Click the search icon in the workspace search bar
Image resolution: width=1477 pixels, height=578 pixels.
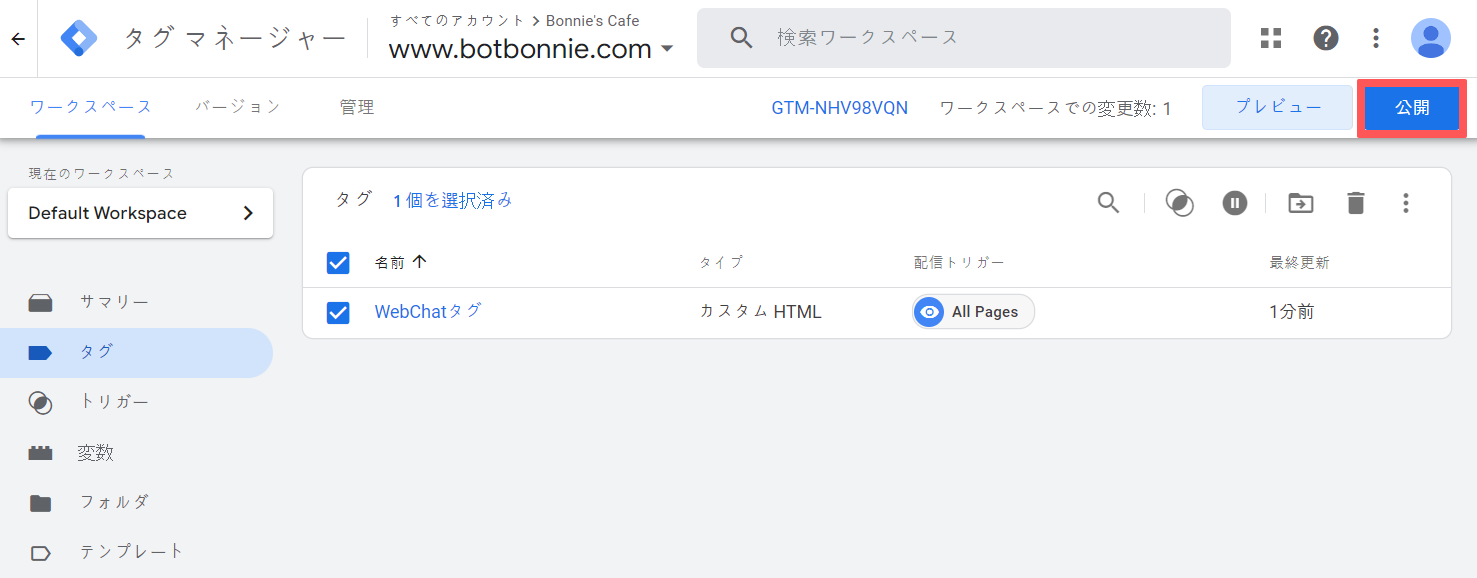pos(741,38)
